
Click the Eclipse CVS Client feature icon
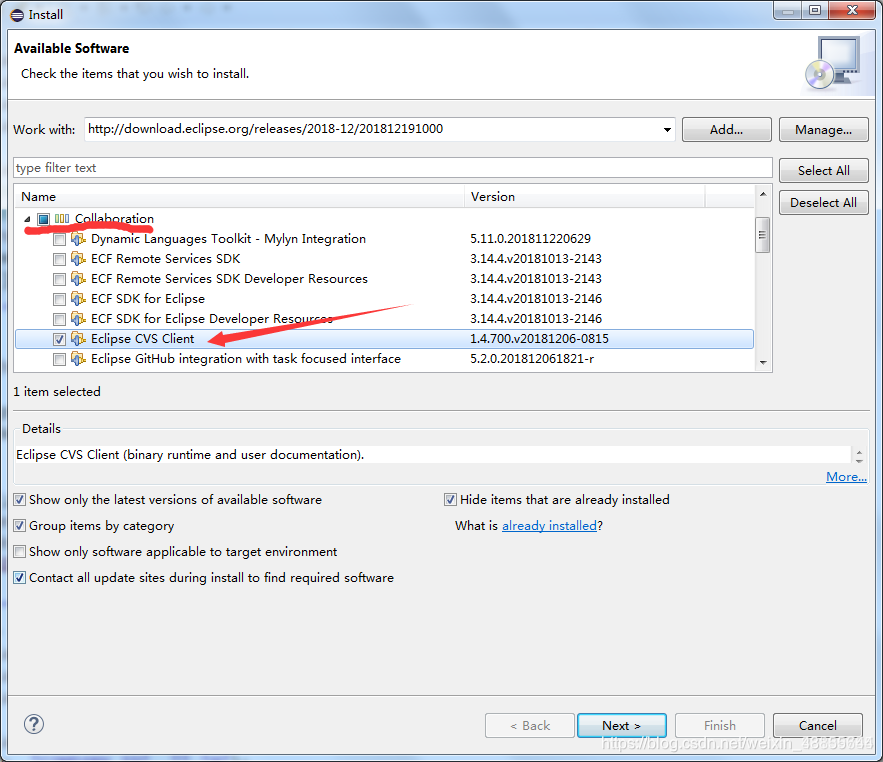78,339
